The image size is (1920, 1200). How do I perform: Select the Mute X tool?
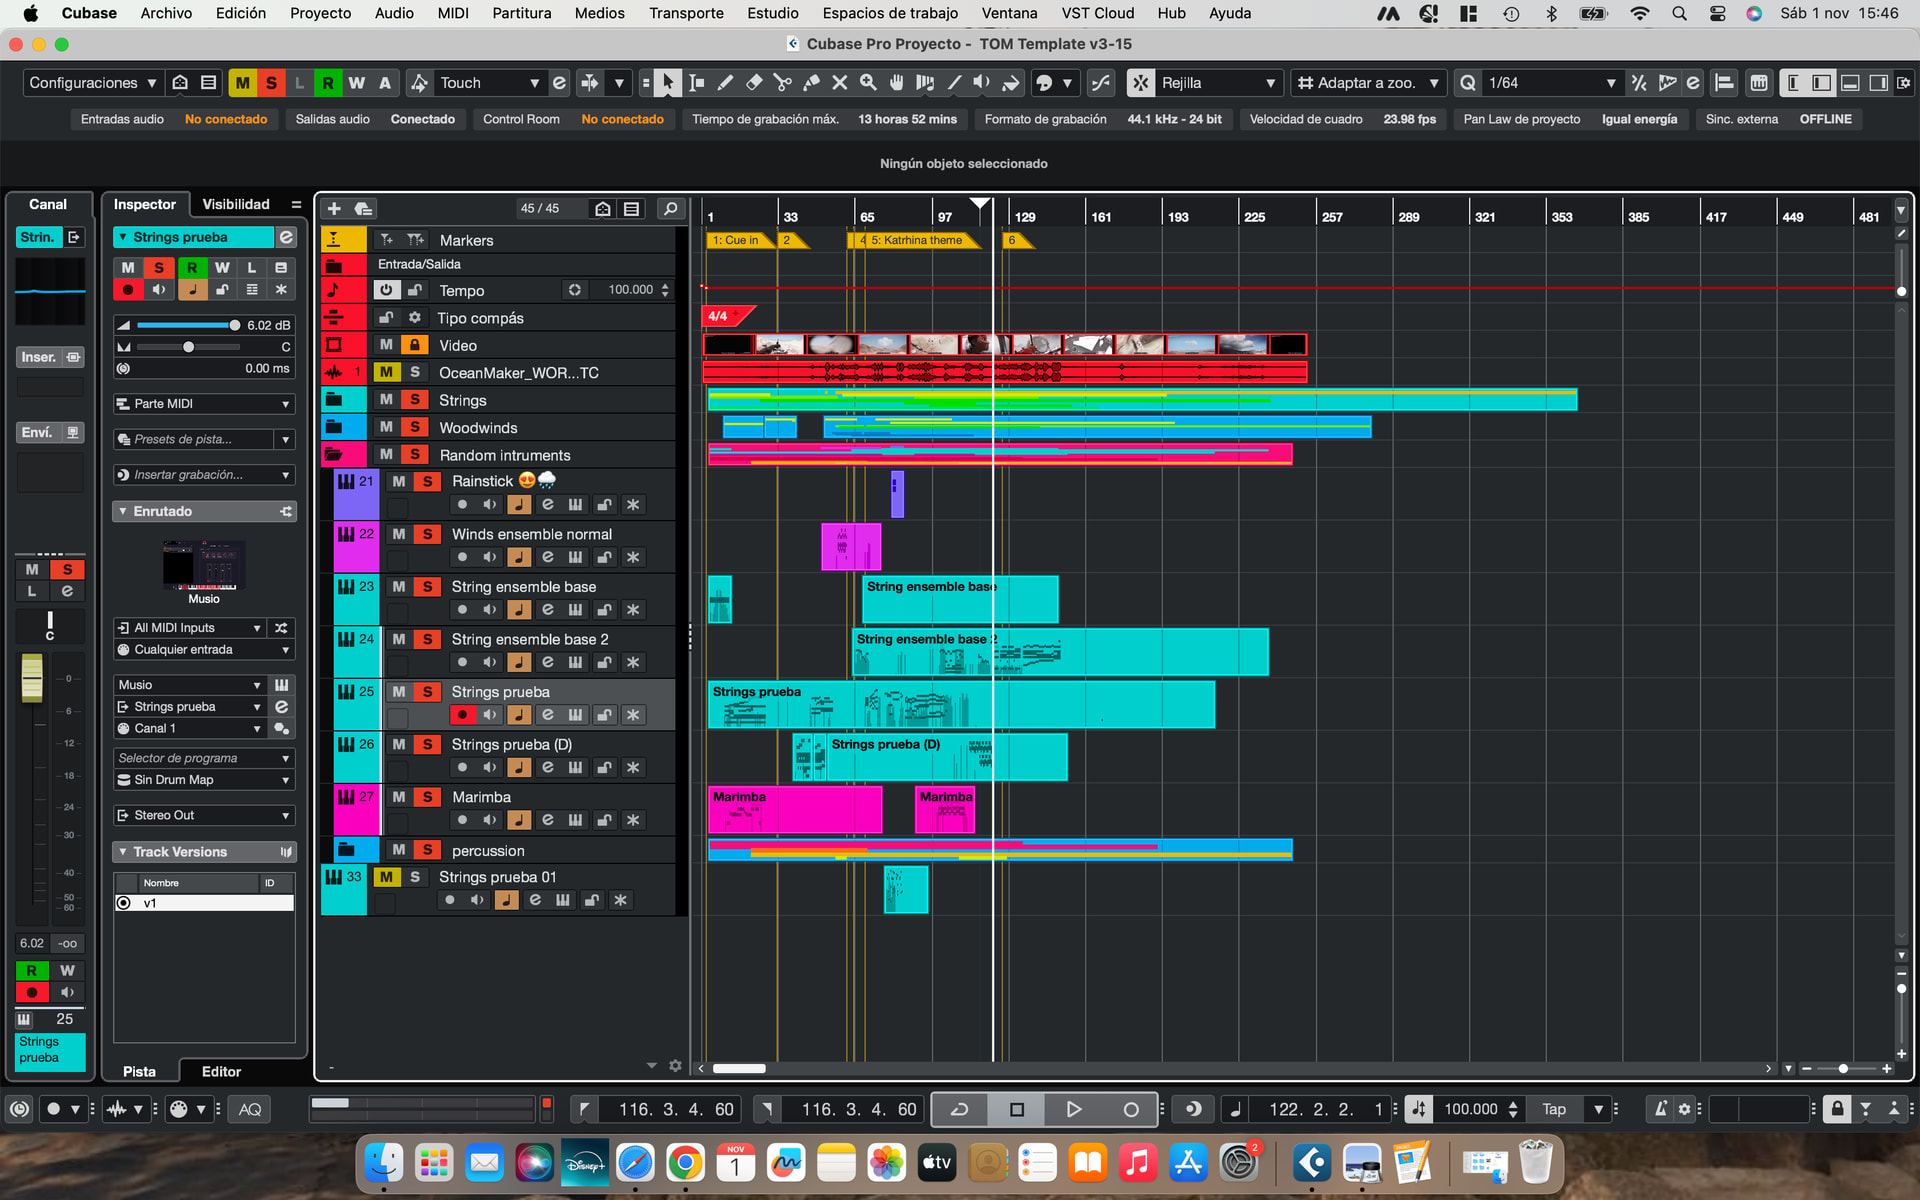840,83
